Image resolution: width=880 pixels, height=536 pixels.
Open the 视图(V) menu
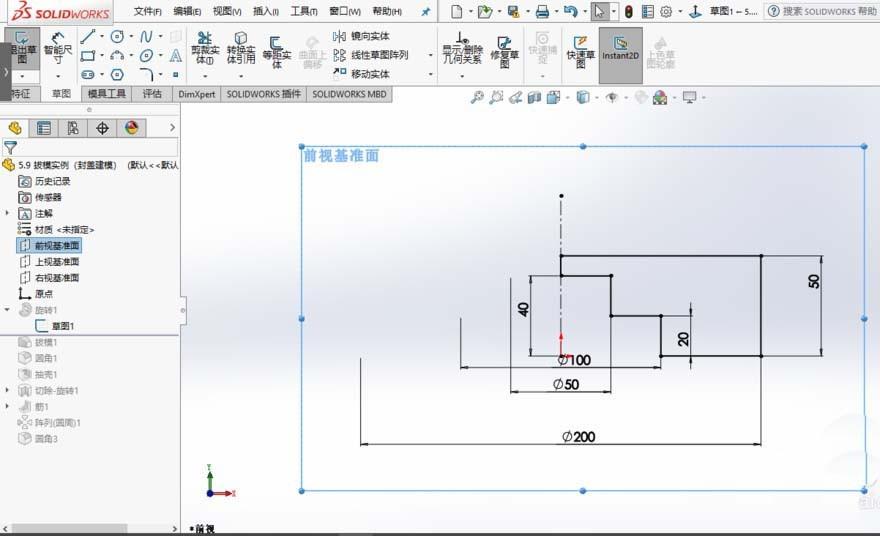[x=227, y=11]
